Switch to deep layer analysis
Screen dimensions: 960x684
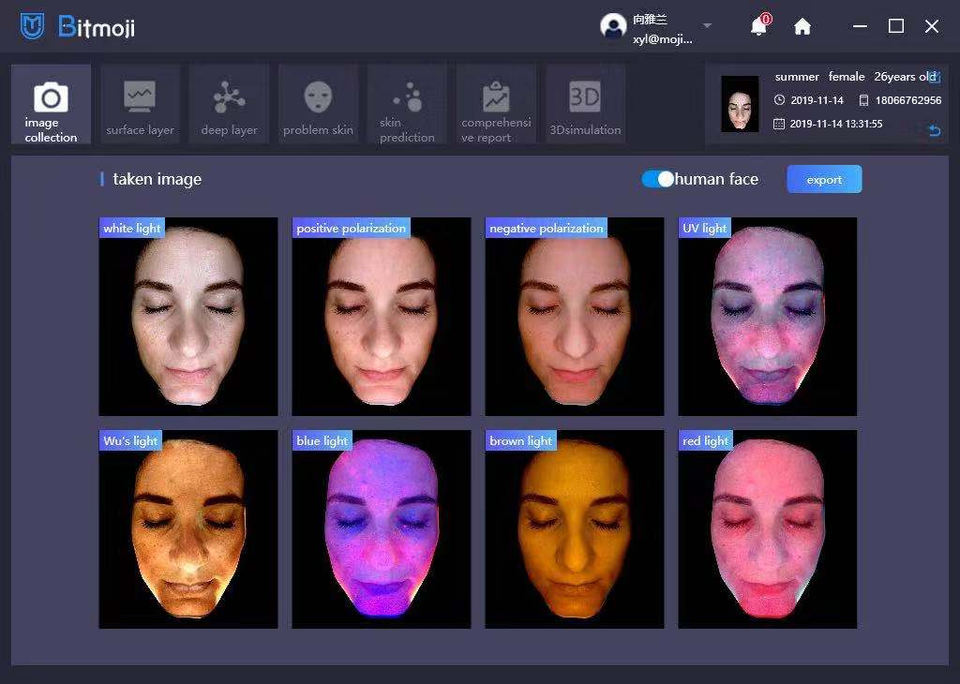229,105
